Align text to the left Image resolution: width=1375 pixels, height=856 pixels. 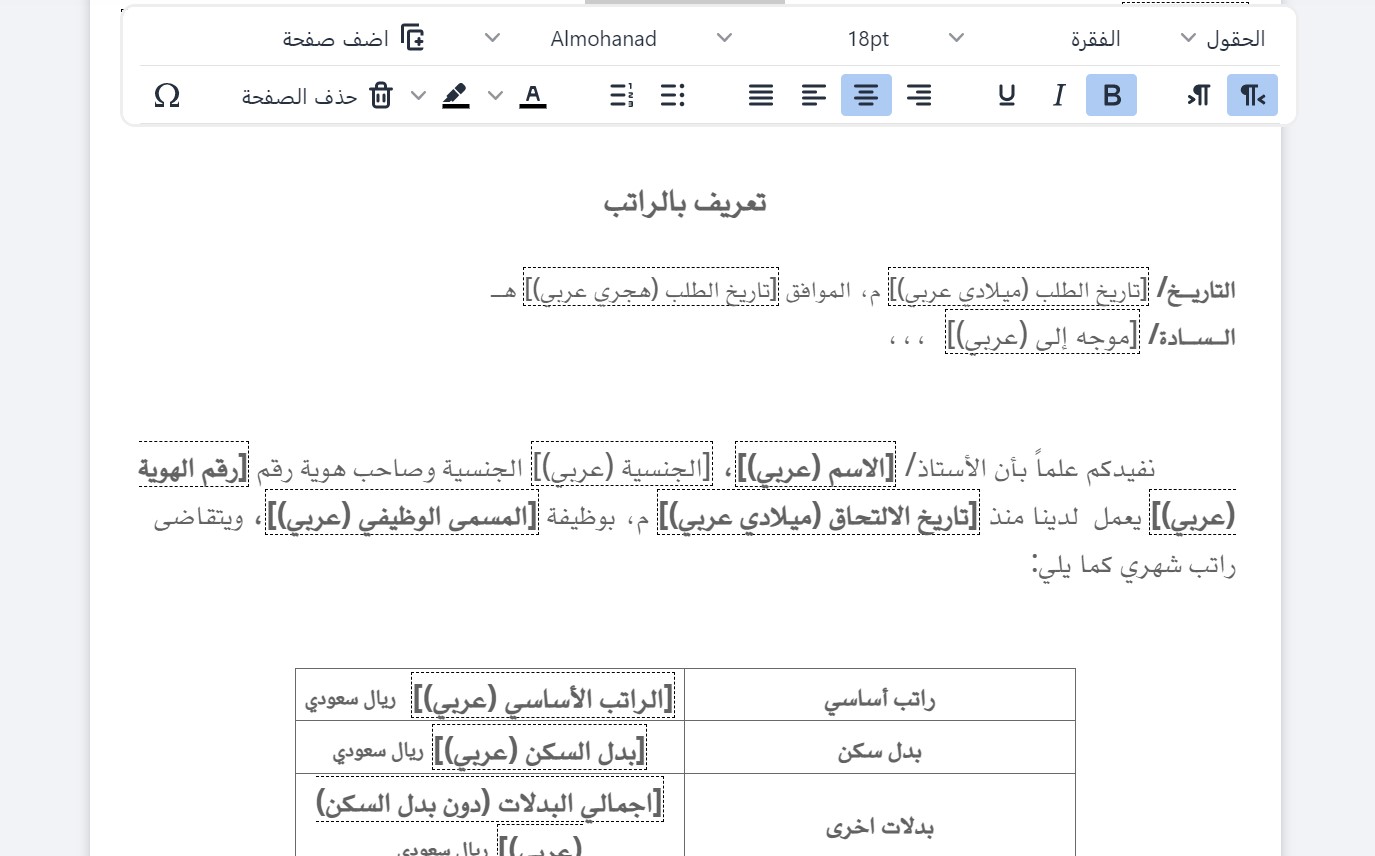click(814, 95)
